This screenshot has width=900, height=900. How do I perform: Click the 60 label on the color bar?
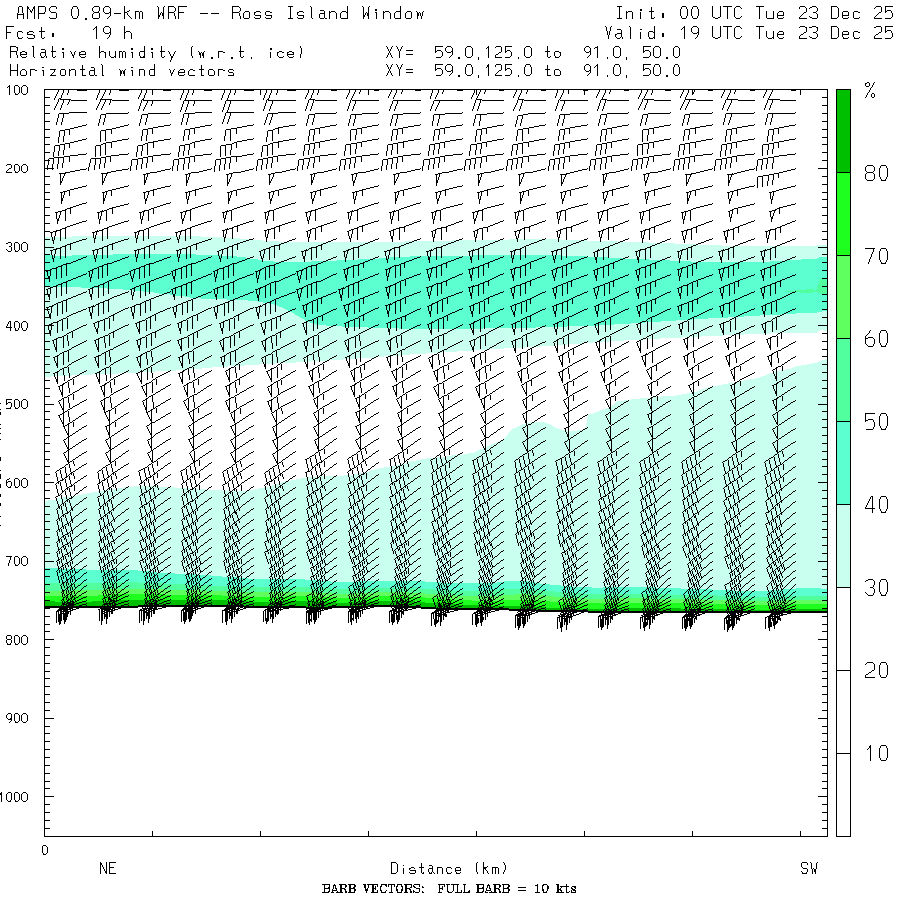click(x=876, y=339)
